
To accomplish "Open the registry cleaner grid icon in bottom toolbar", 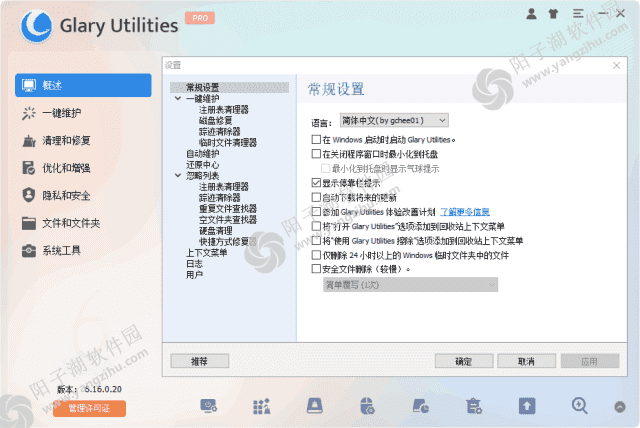I will 262,406.
